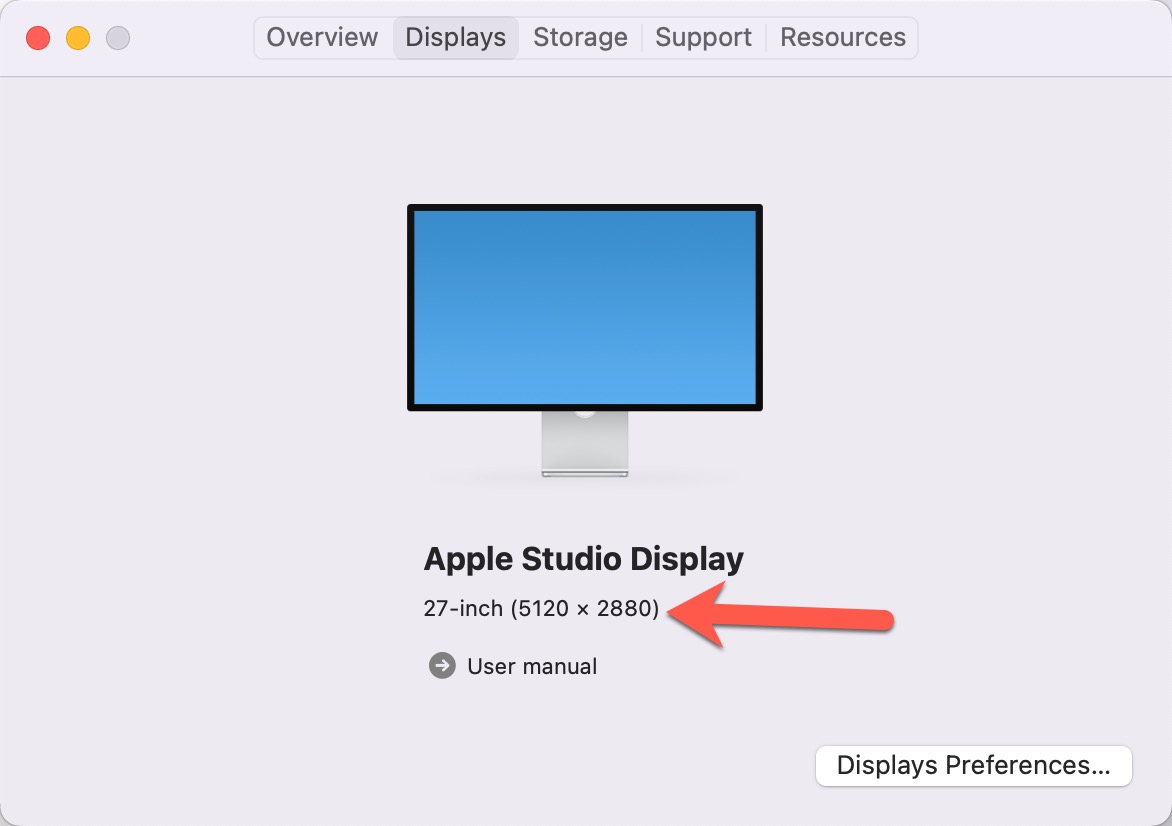Click the silver monitor stand illustration

(585, 441)
